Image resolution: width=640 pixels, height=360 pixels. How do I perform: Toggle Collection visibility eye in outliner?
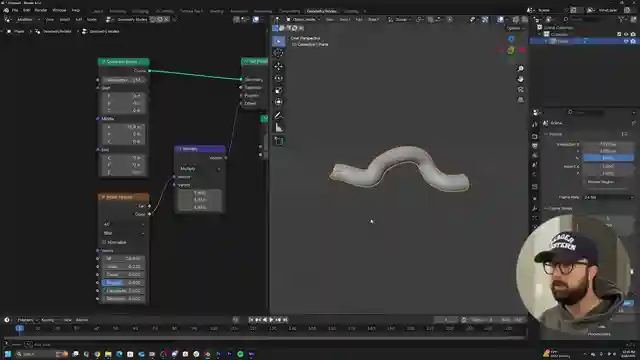[x=626, y=34]
